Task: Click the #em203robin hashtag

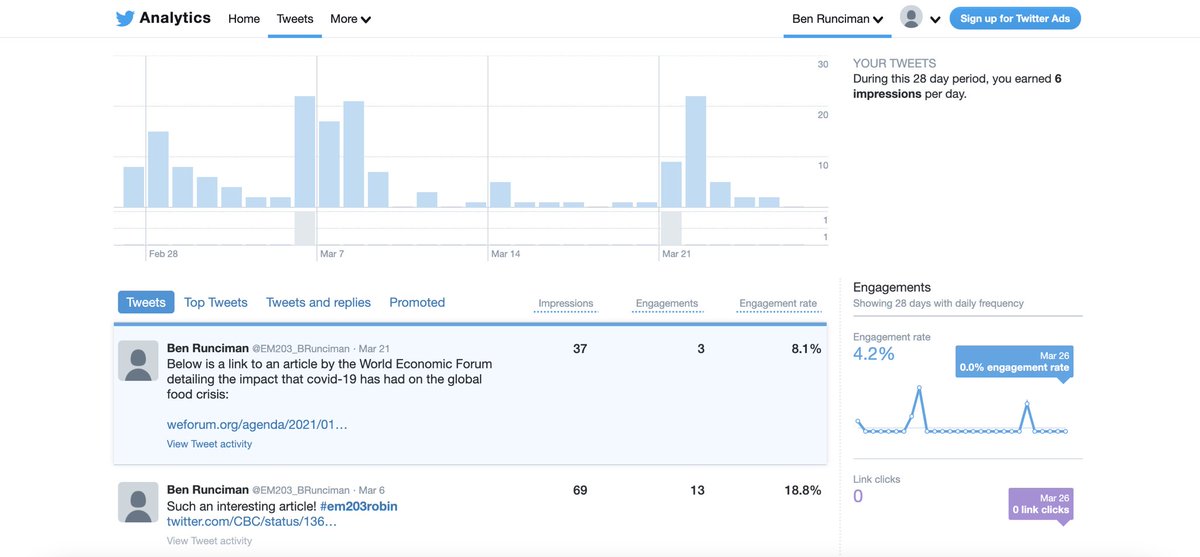Action: (x=359, y=506)
